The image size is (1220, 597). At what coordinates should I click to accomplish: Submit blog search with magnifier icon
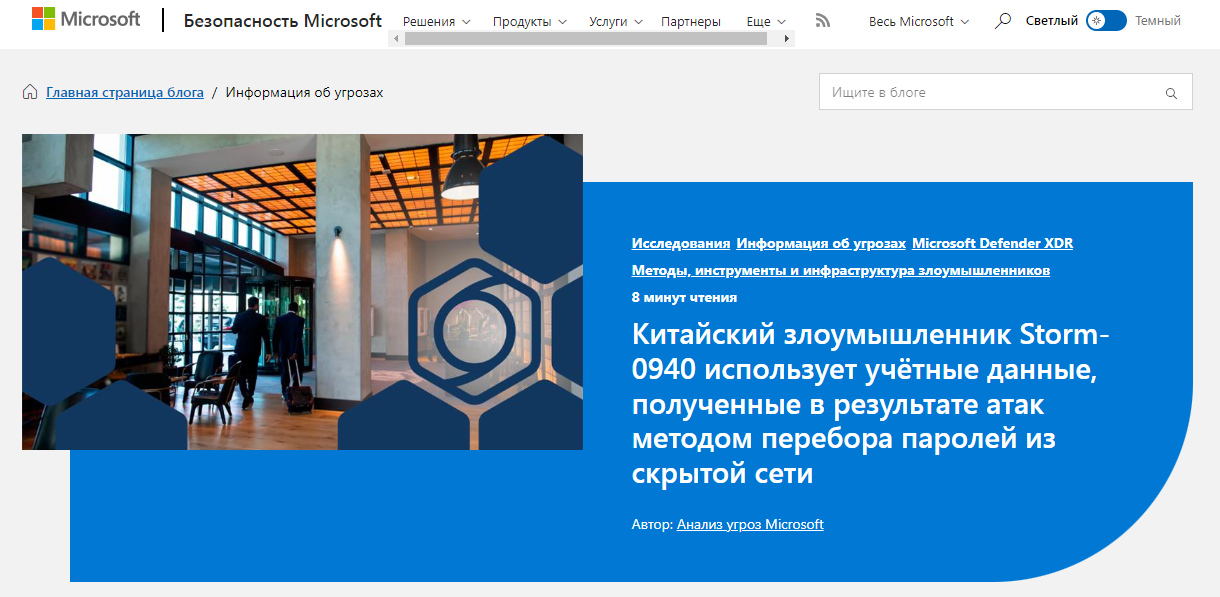point(1171,93)
